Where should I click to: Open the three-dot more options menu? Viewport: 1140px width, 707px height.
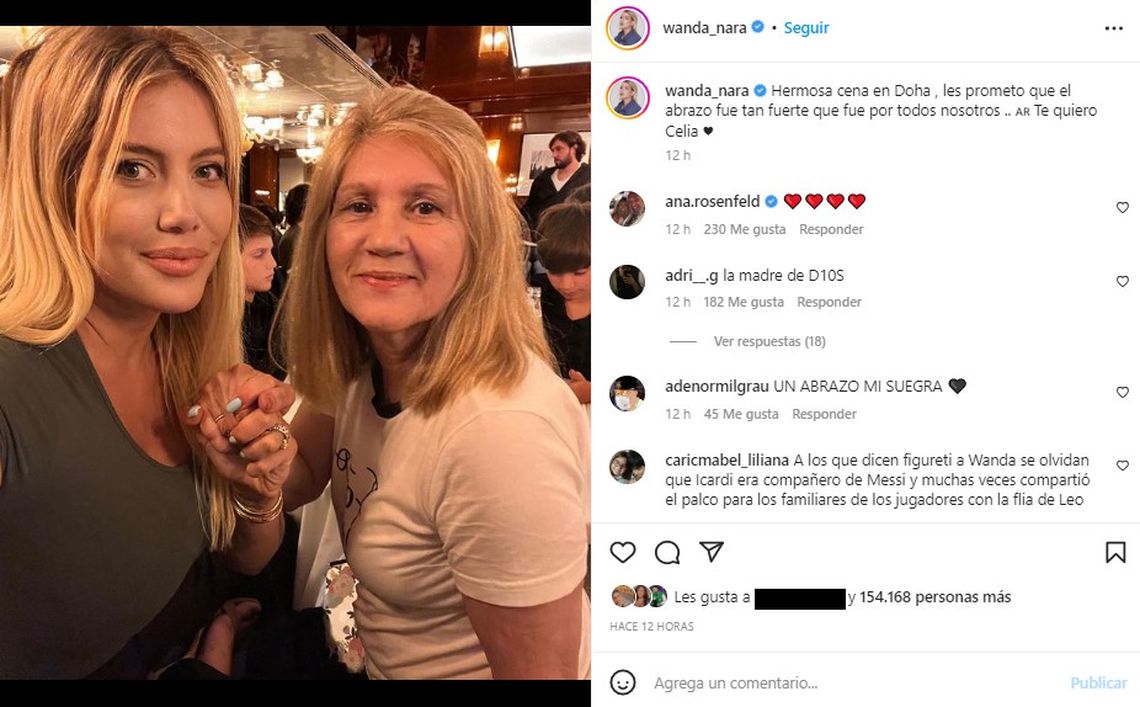pyautogui.click(x=1113, y=28)
